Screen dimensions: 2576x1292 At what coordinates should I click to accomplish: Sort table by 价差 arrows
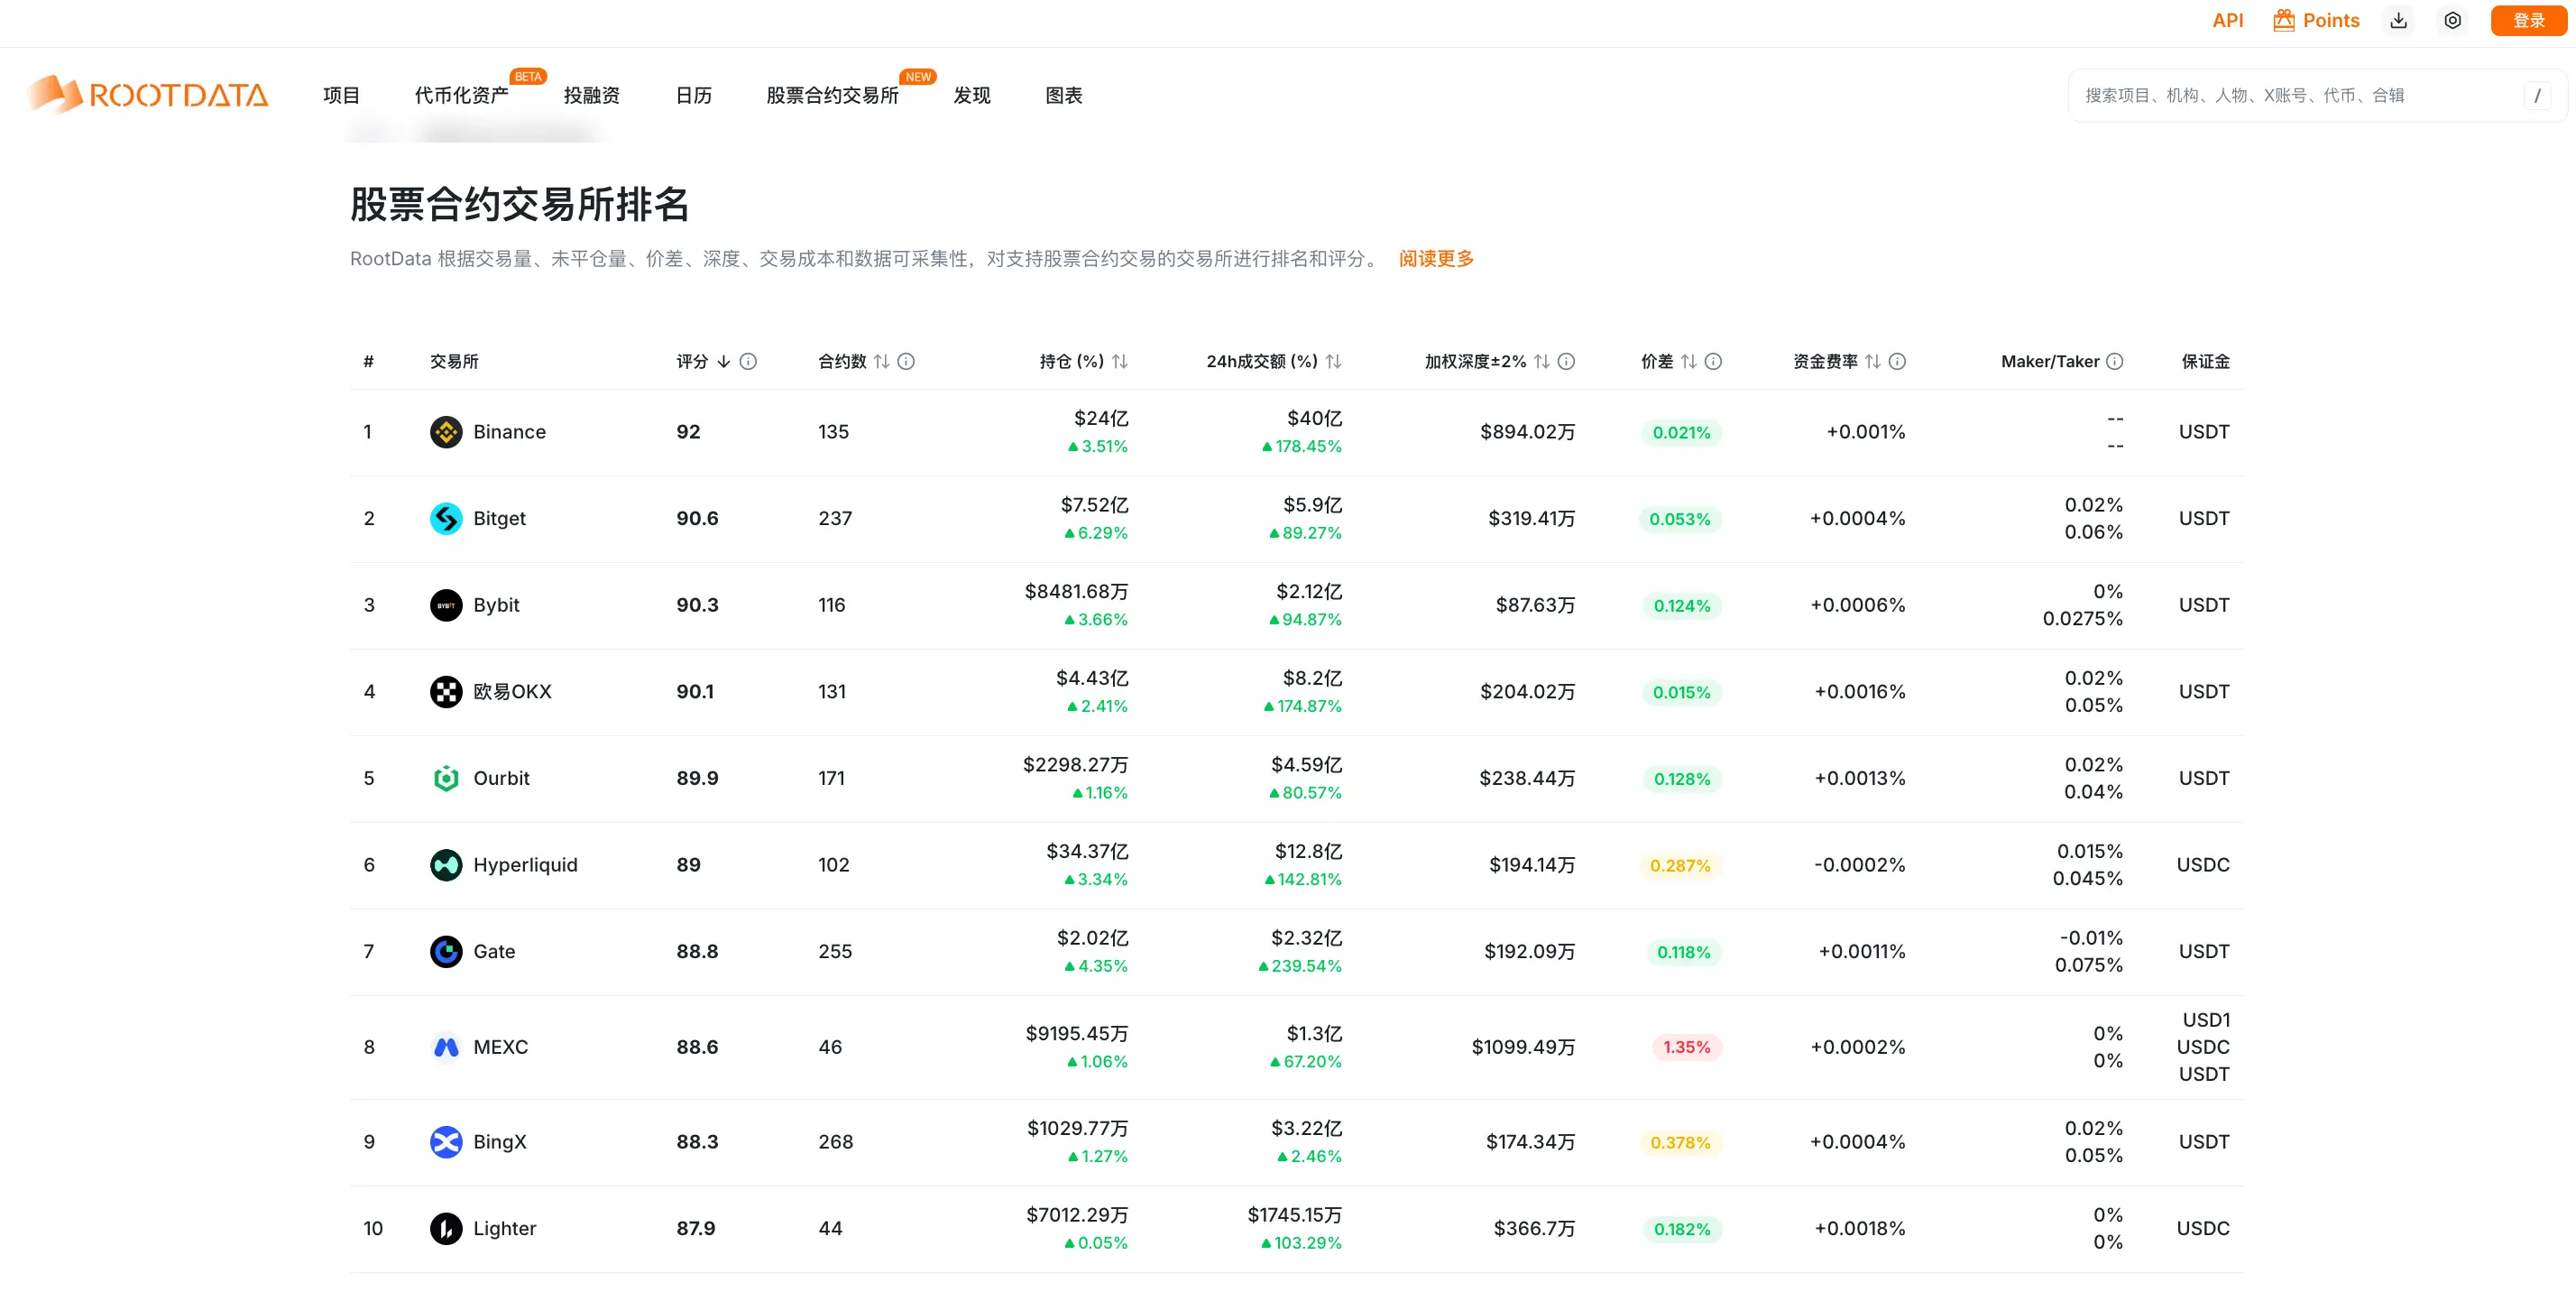[1688, 361]
